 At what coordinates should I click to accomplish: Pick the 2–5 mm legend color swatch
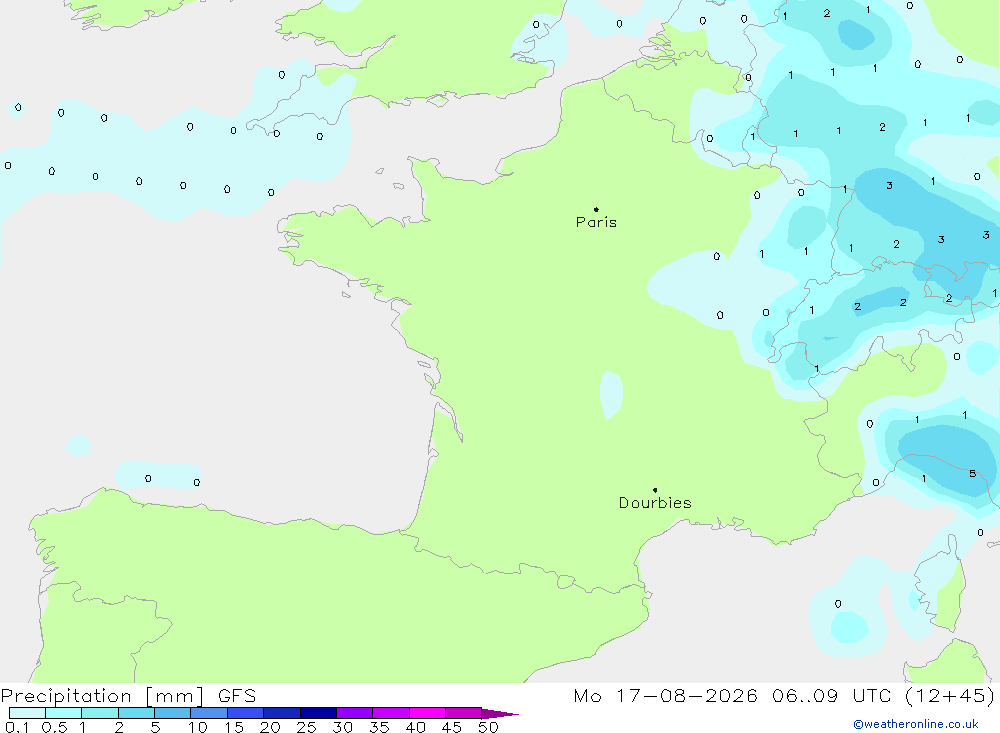[136, 713]
